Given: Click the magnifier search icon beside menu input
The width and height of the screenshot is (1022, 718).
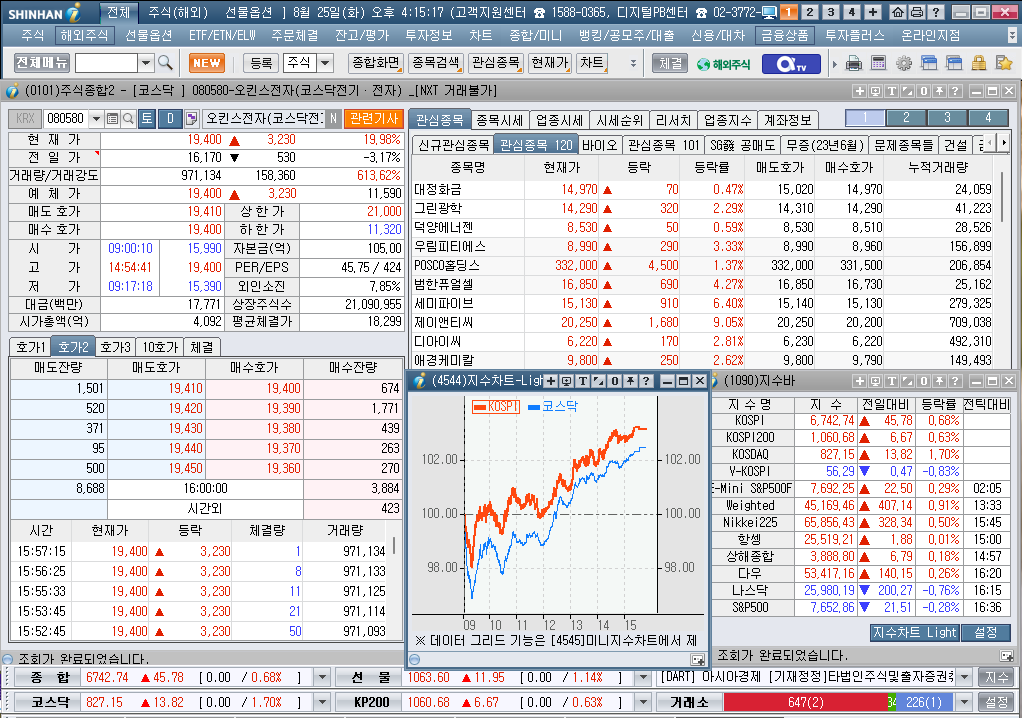Looking at the screenshot, I should [x=165, y=63].
